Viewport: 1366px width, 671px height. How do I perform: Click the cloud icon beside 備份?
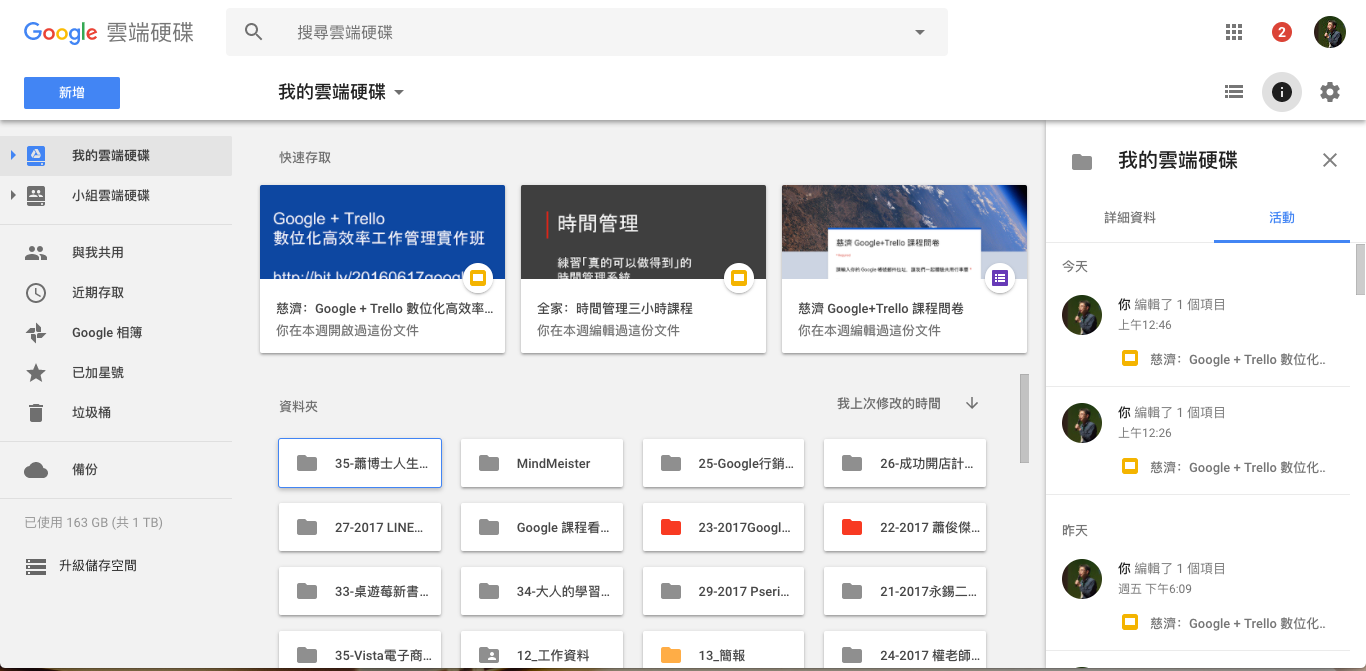[x=36, y=470]
